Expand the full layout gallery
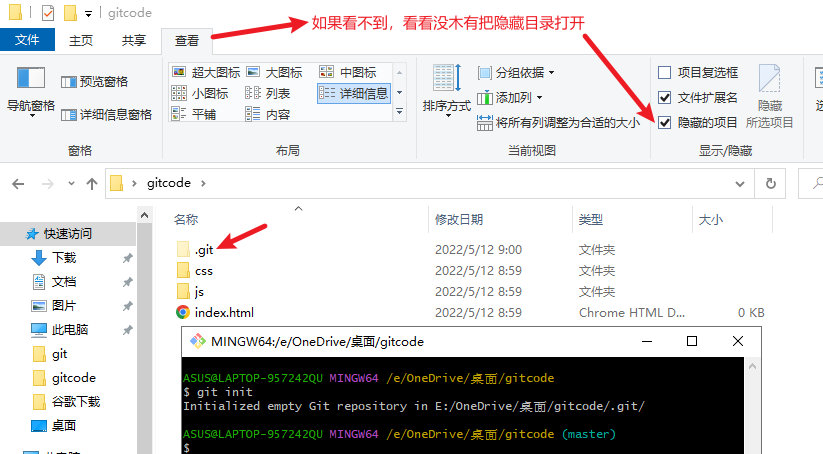This screenshot has width=823, height=454. (x=399, y=111)
